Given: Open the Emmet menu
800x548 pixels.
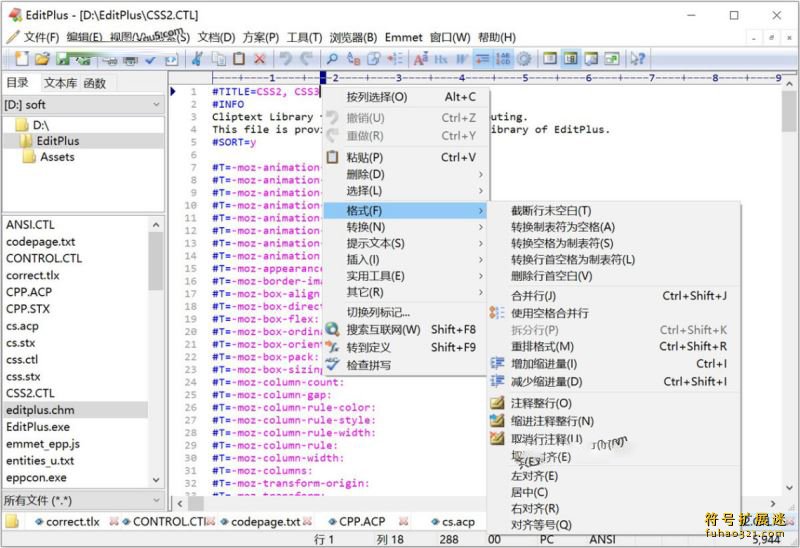Looking at the screenshot, I should click(x=404, y=37).
